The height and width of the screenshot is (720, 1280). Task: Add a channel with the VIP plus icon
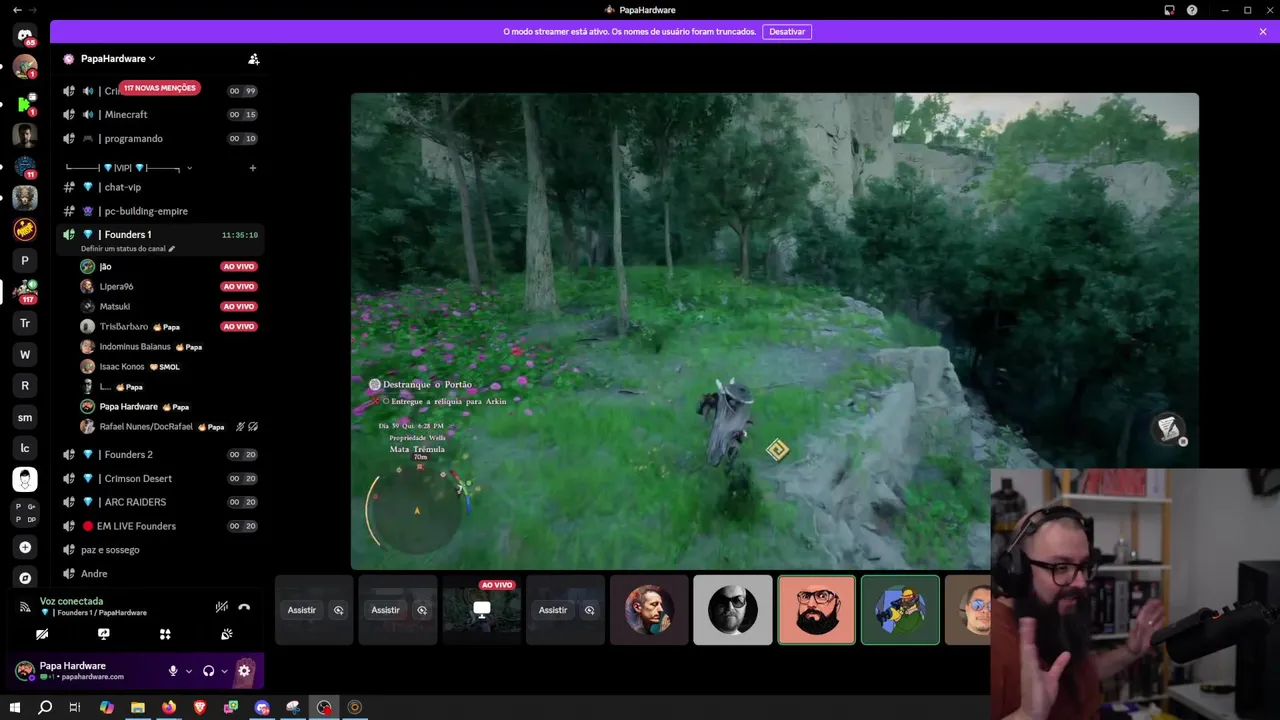pos(252,168)
